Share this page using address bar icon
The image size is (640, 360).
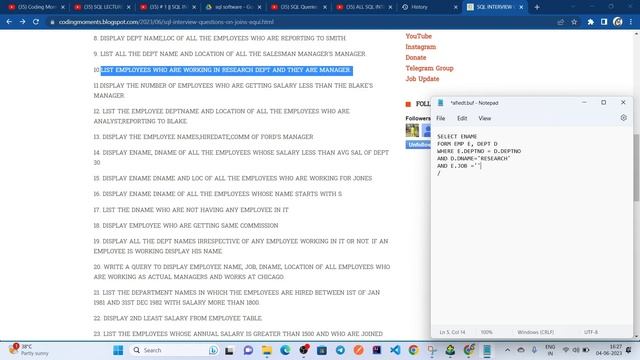pyautogui.click(x=560, y=22)
